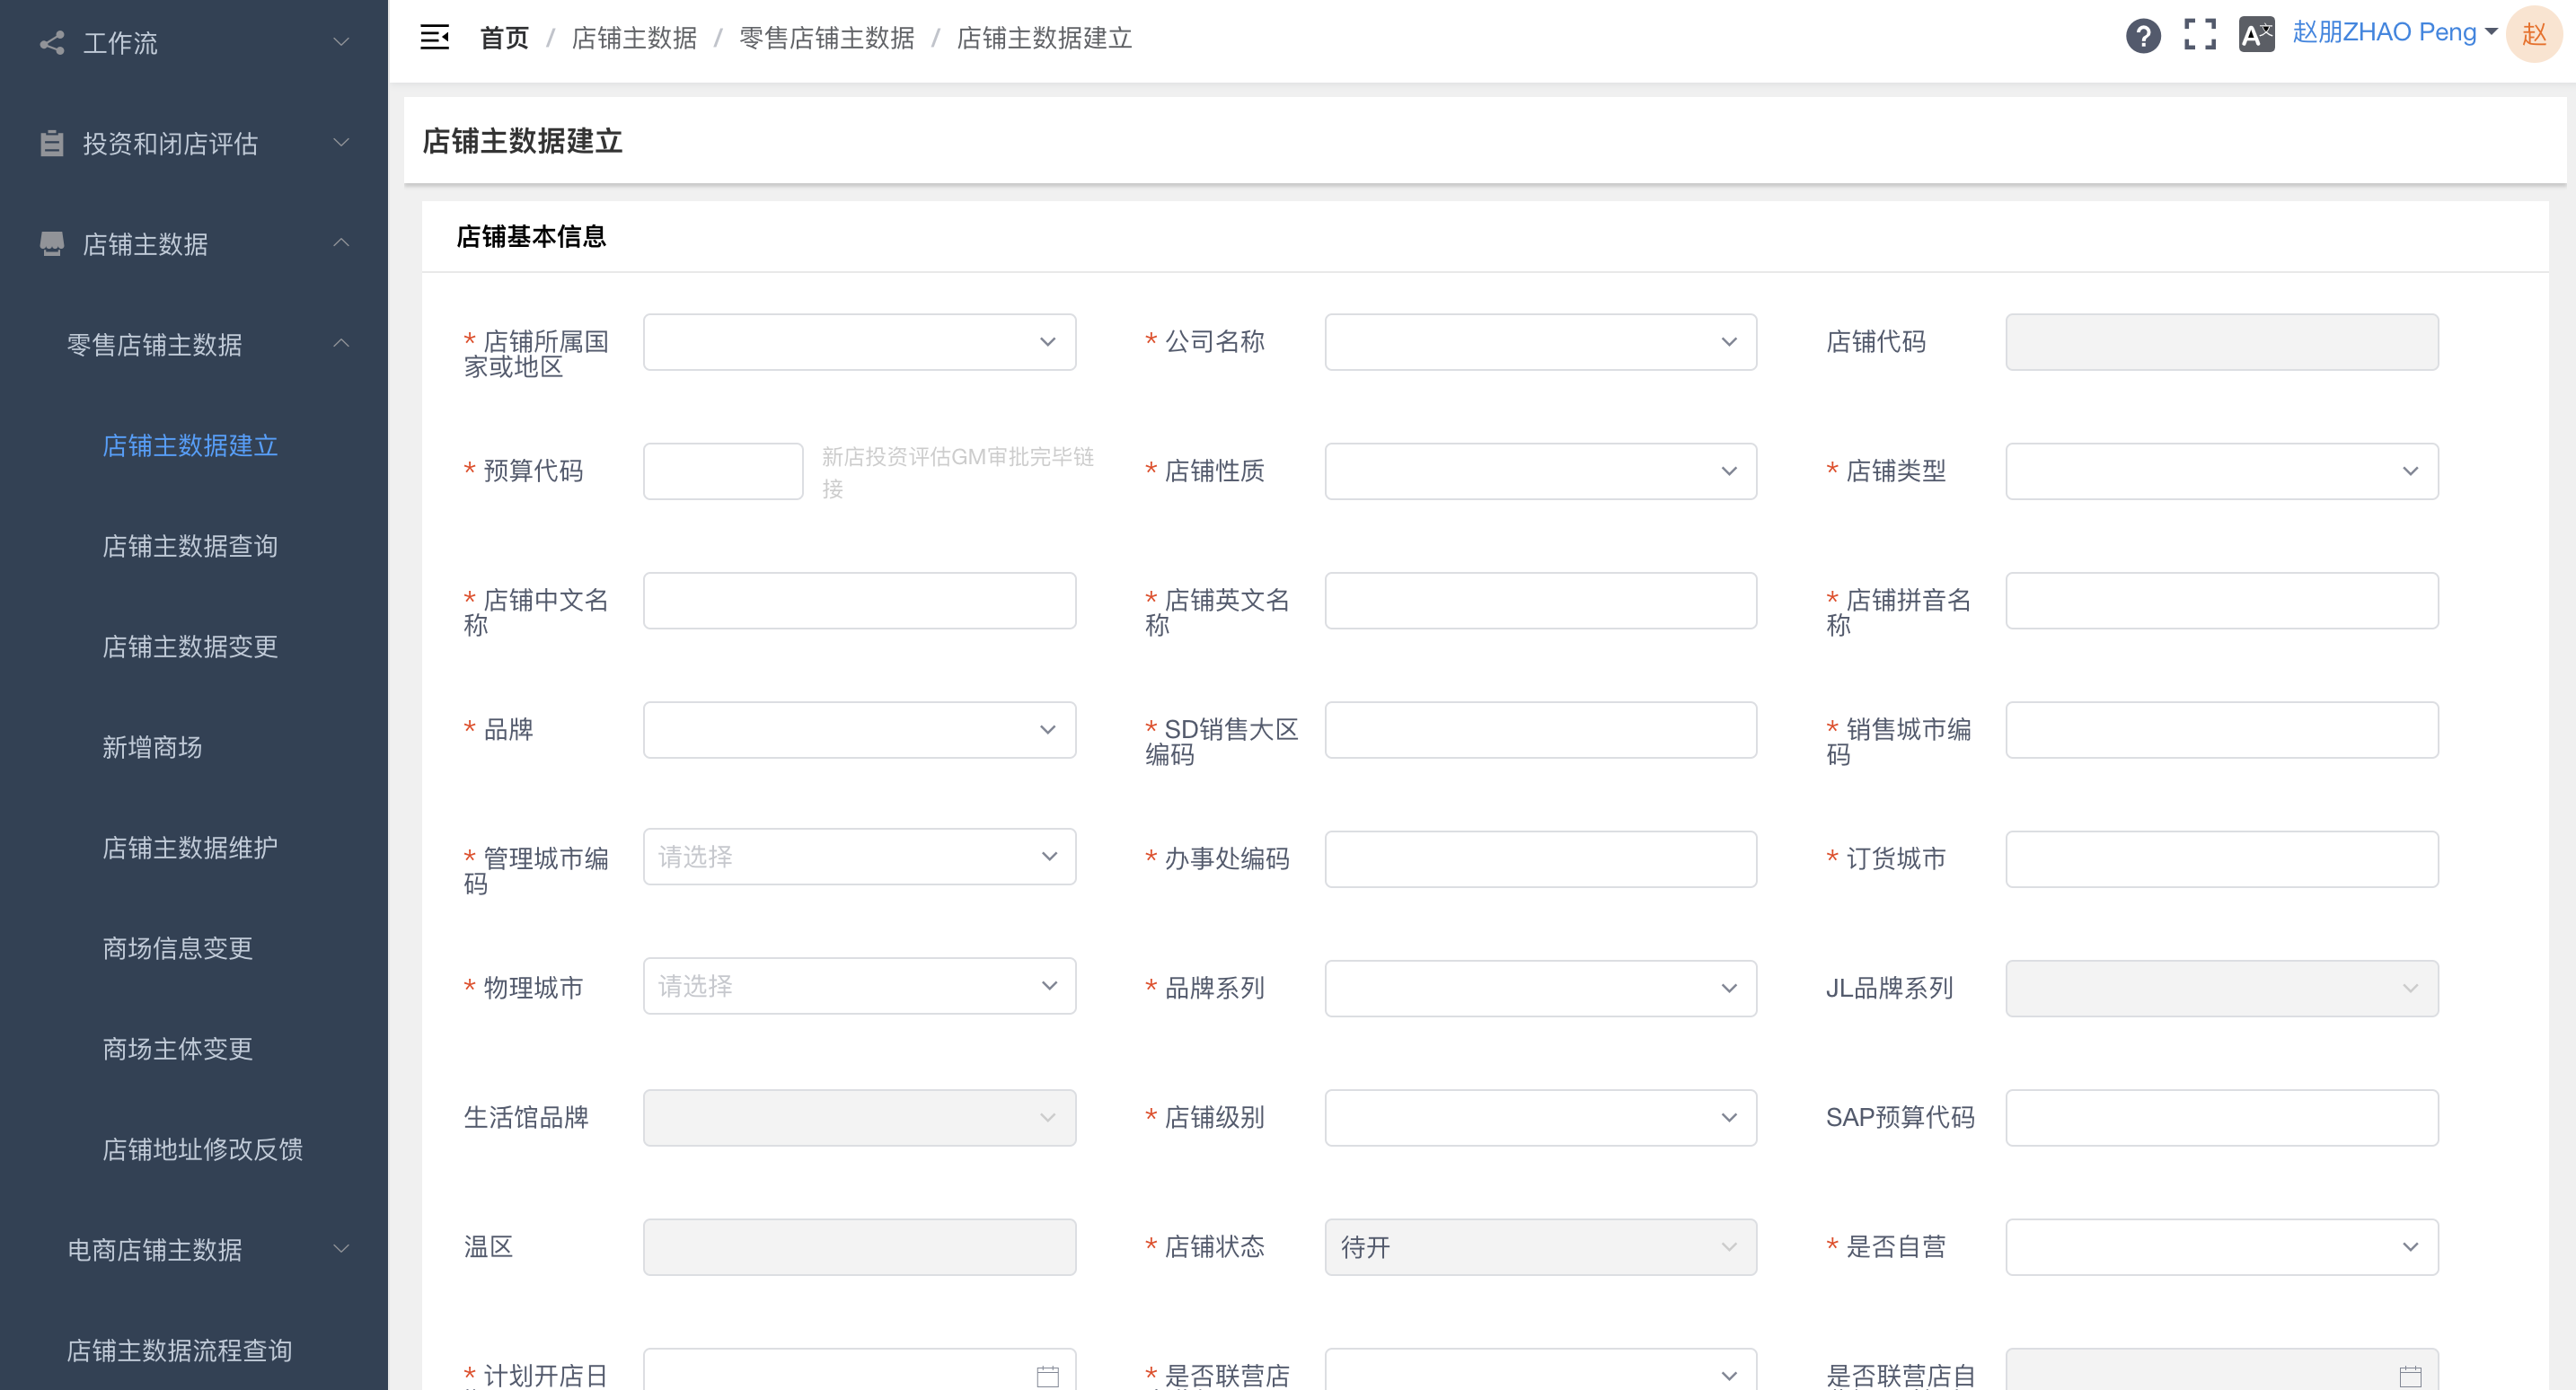Click the 销售城市编码 input field

[x=2222, y=730]
